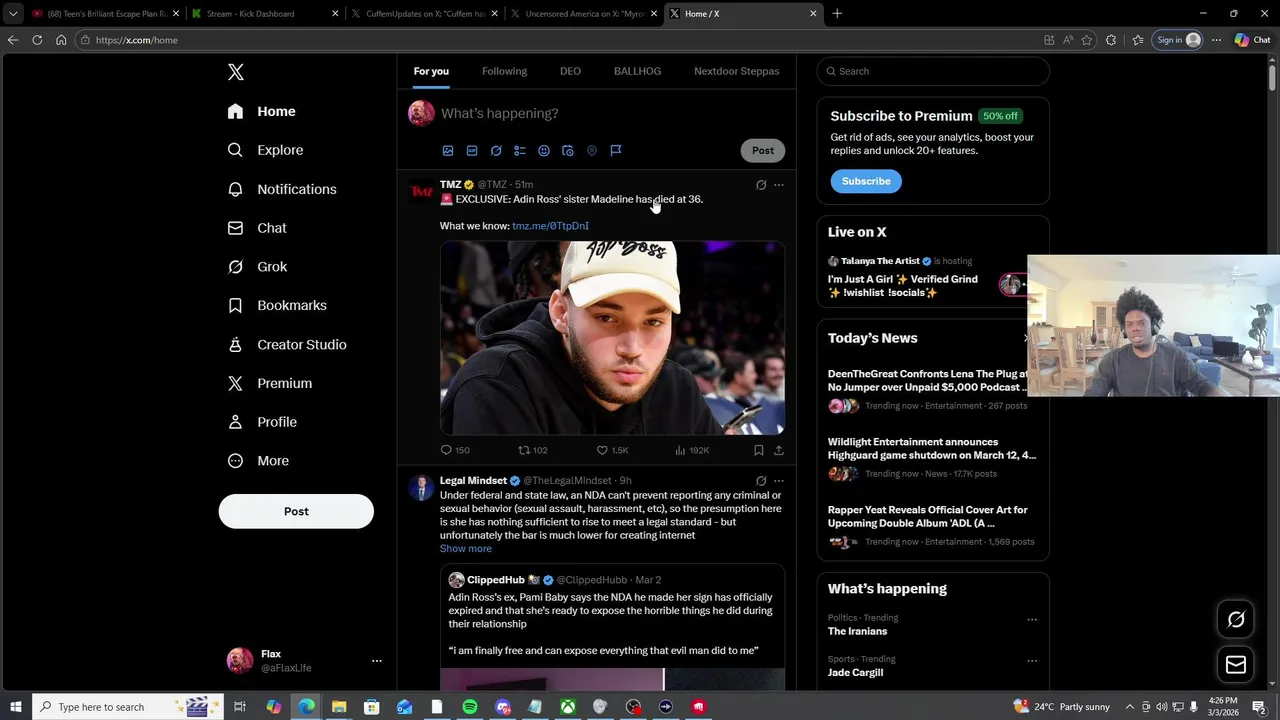Screen dimensions: 1280x720
Task: Favorite this page with the star icon
Action: (1087, 40)
